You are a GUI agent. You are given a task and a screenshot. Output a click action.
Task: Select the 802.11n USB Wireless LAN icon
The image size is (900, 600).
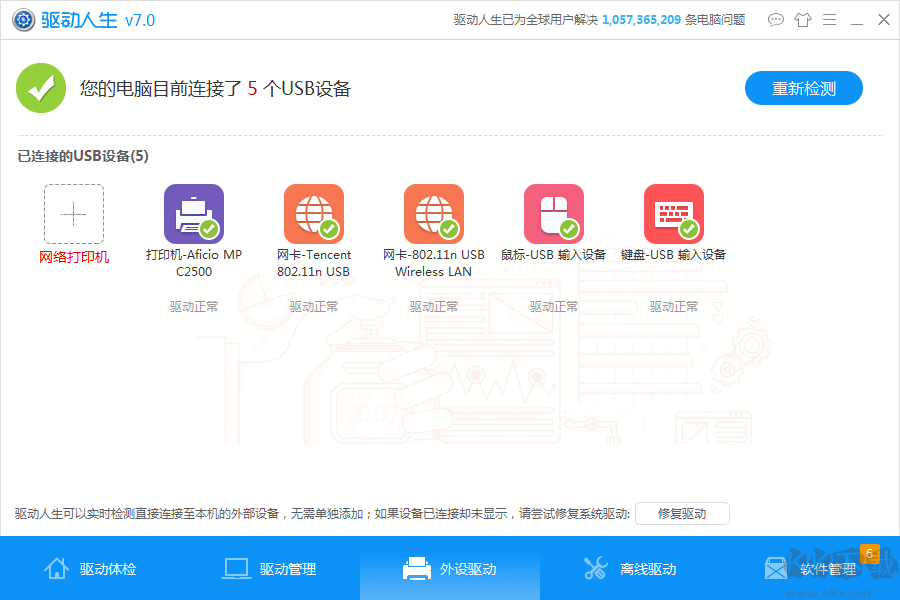434,214
